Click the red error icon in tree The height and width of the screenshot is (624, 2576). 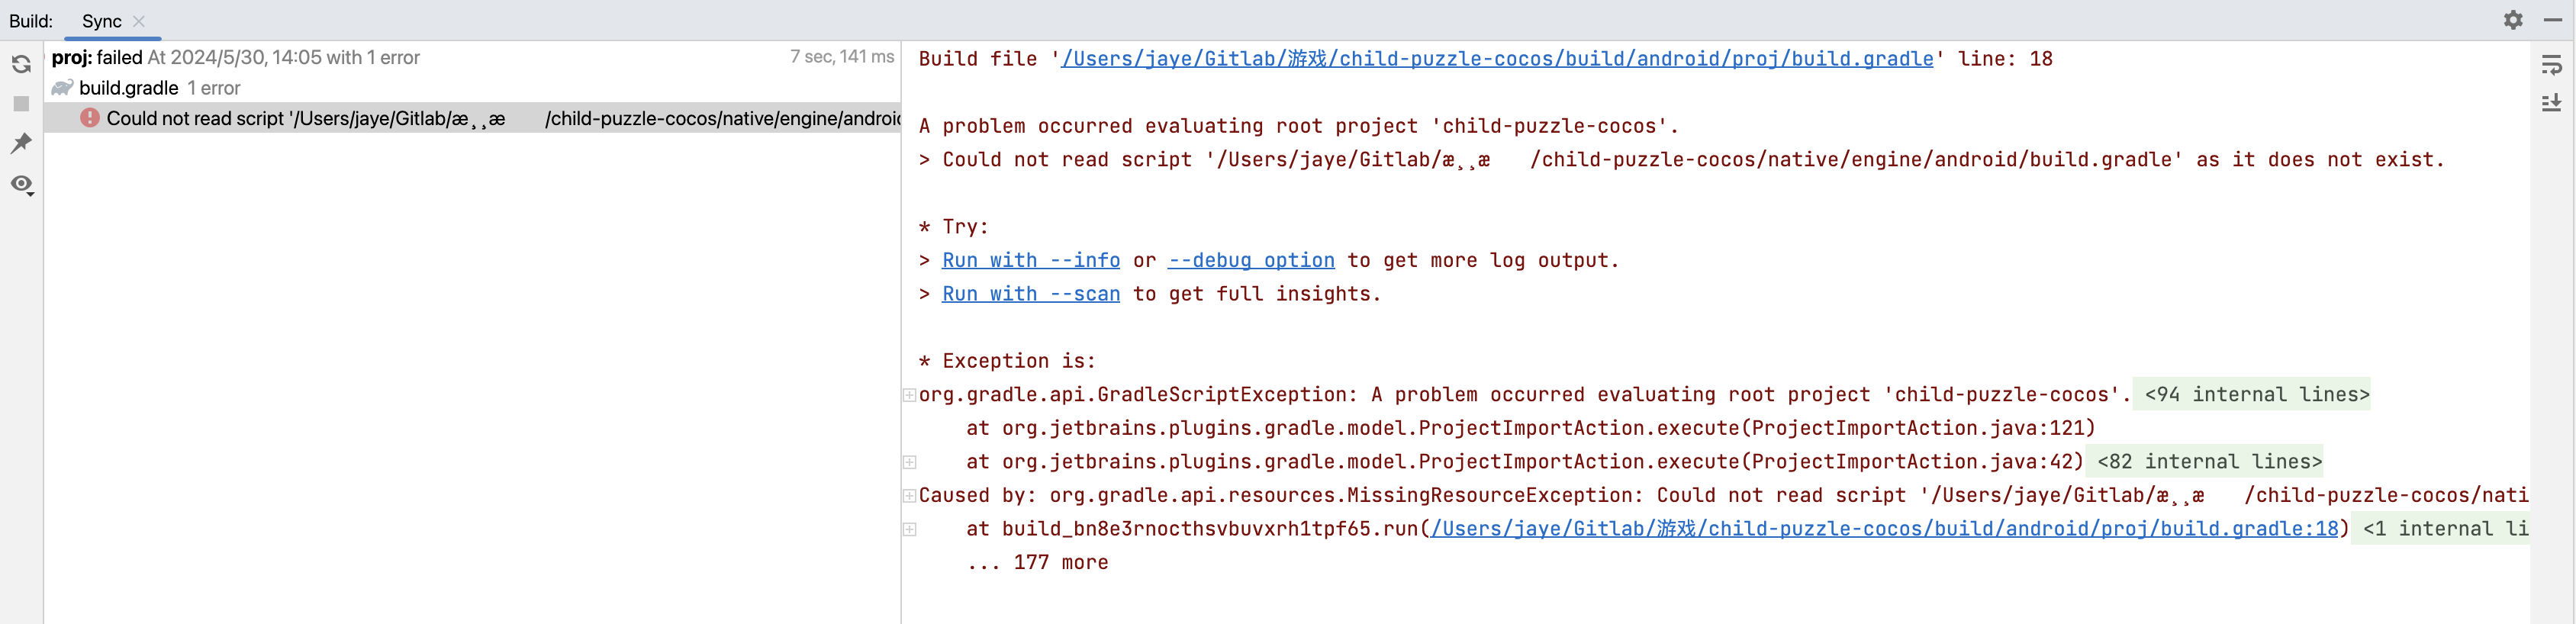pyautogui.click(x=90, y=118)
